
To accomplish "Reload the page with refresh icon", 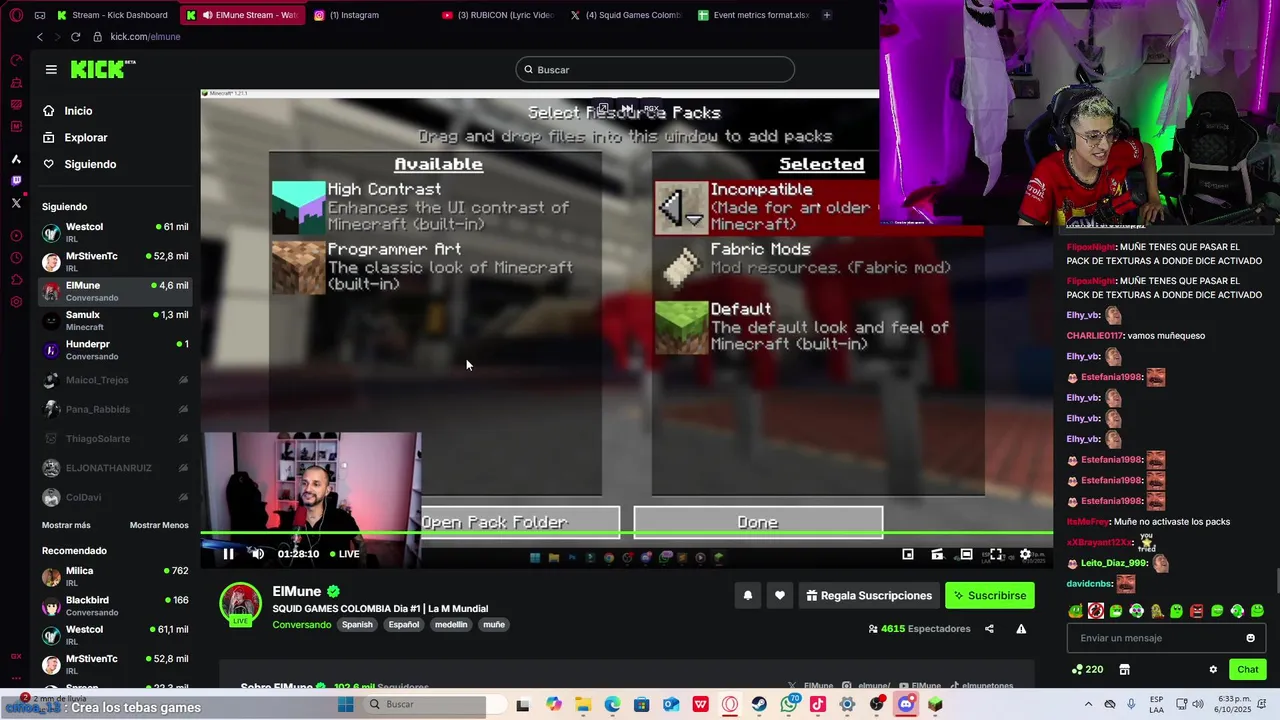I will coord(75,37).
